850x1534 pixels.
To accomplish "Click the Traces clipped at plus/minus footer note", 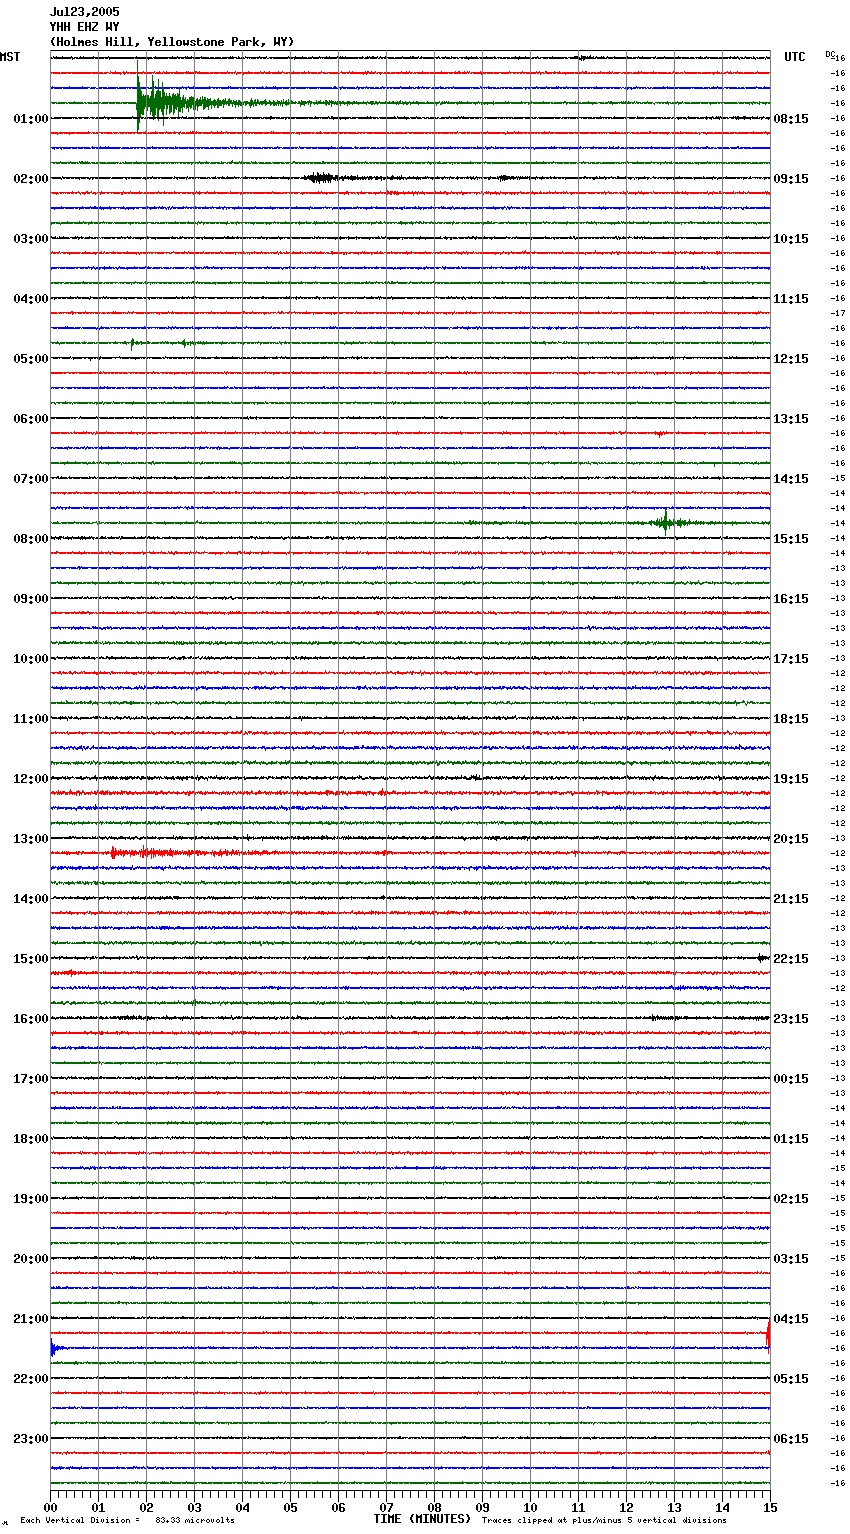I will [x=604, y=1521].
